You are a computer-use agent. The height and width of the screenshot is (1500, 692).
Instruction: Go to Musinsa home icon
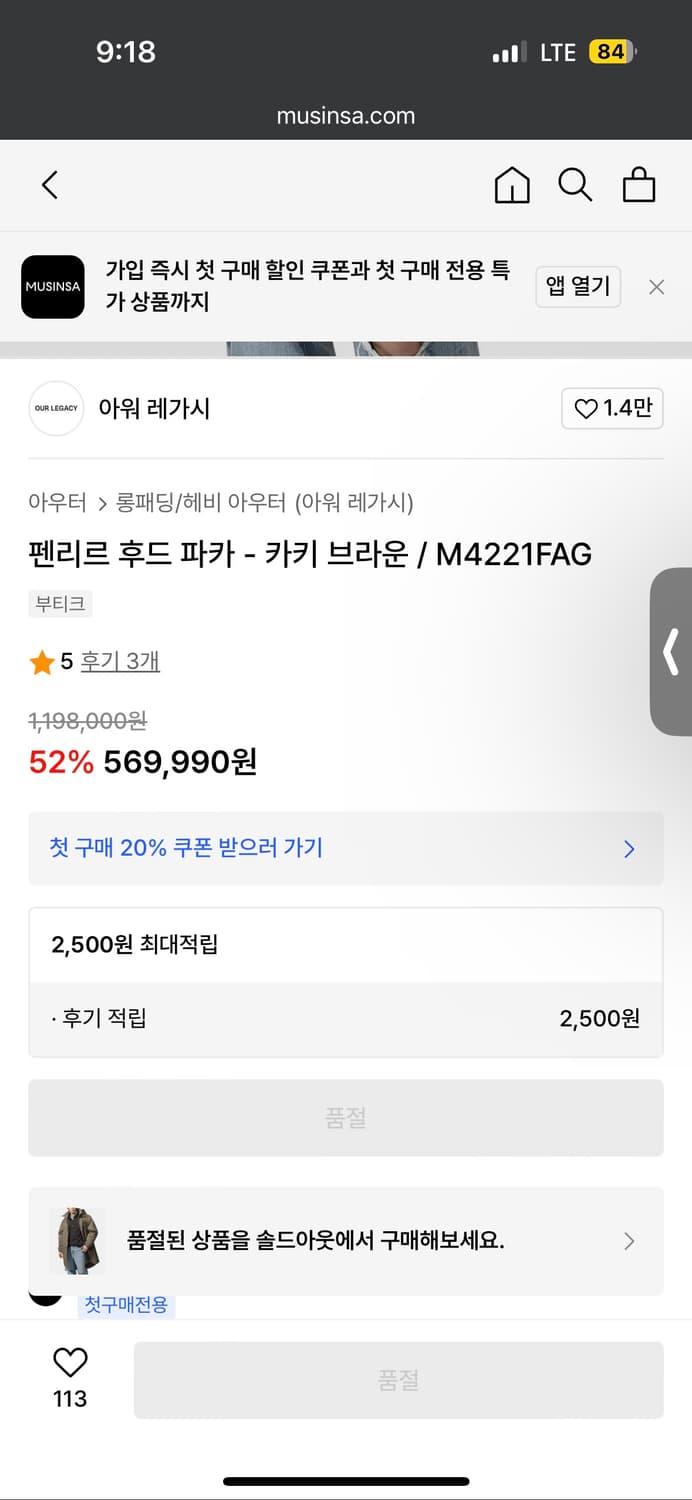(x=512, y=185)
